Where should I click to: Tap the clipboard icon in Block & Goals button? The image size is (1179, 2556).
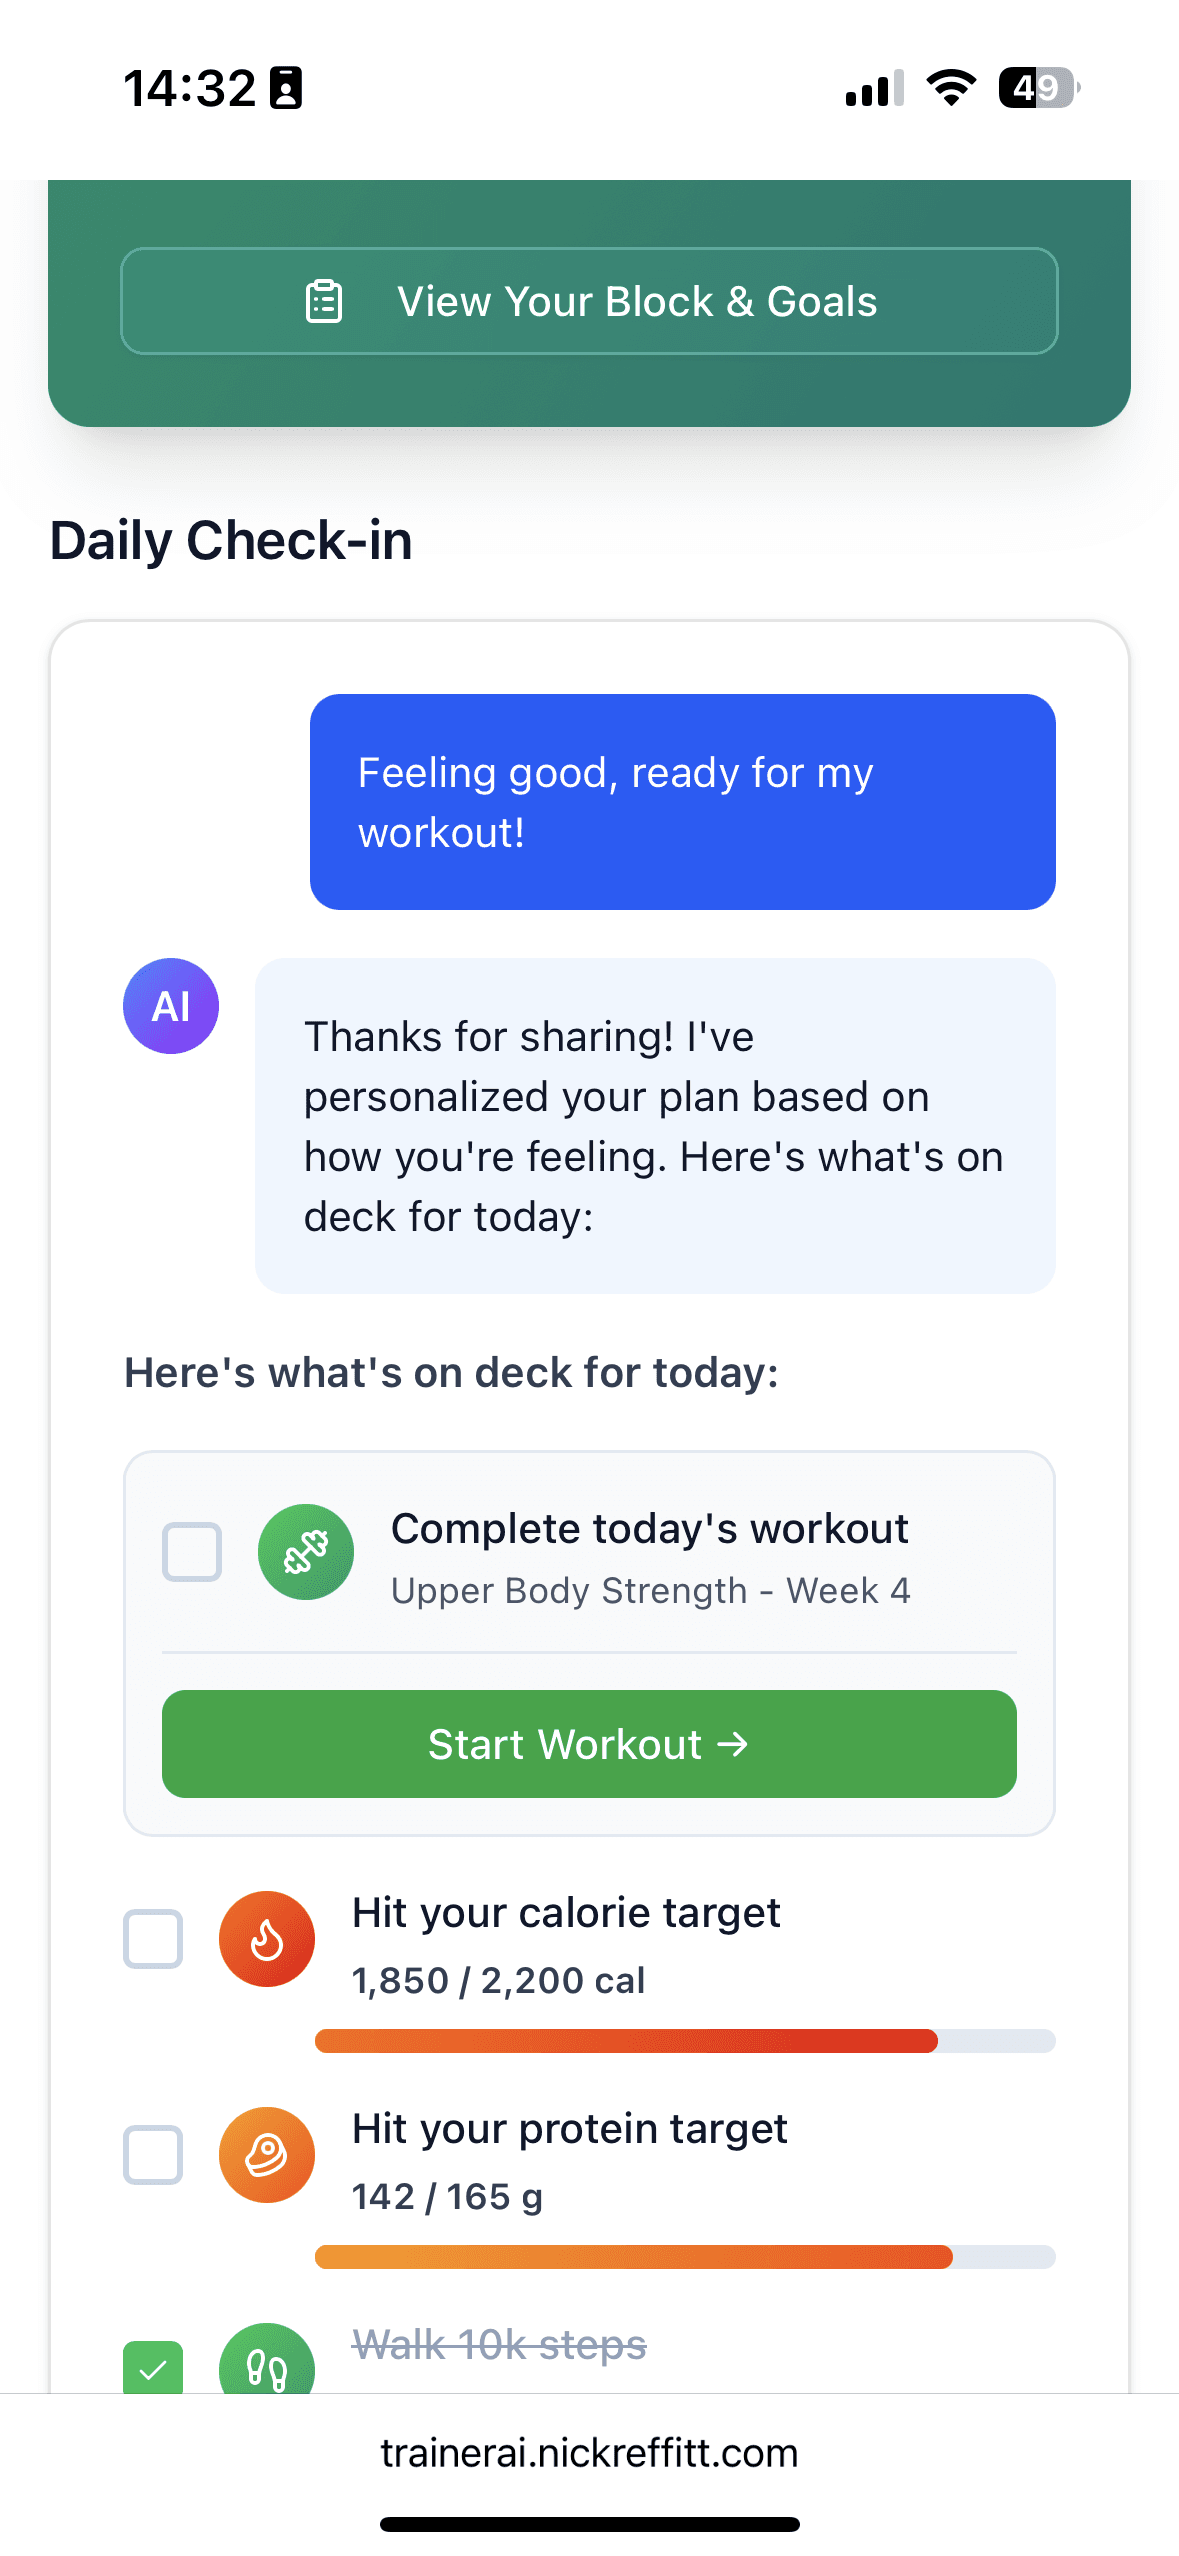tap(323, 301)
